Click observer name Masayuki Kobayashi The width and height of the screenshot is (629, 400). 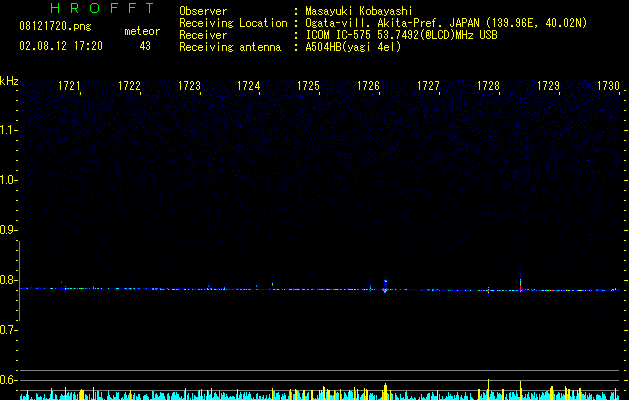click(359, 11)
